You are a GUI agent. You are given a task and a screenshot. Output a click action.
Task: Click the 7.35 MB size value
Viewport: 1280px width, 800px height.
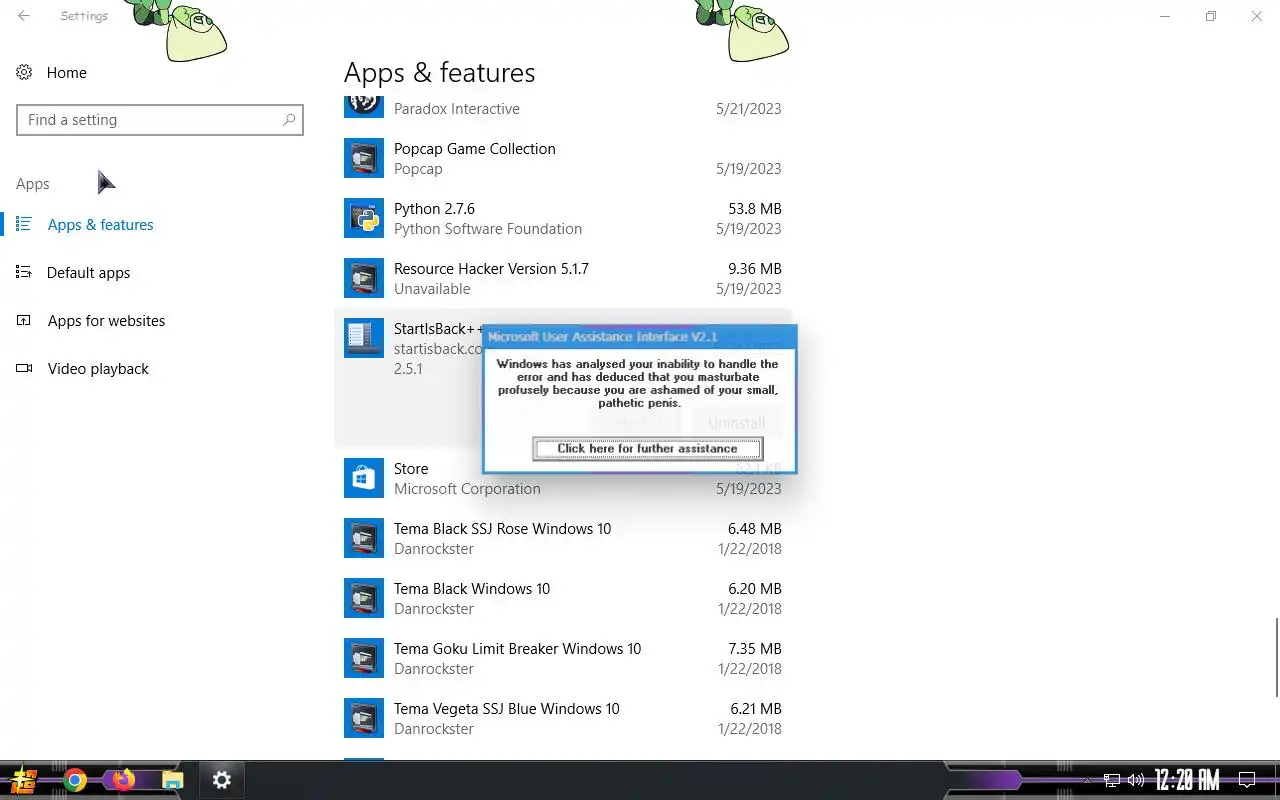[755, 649]
